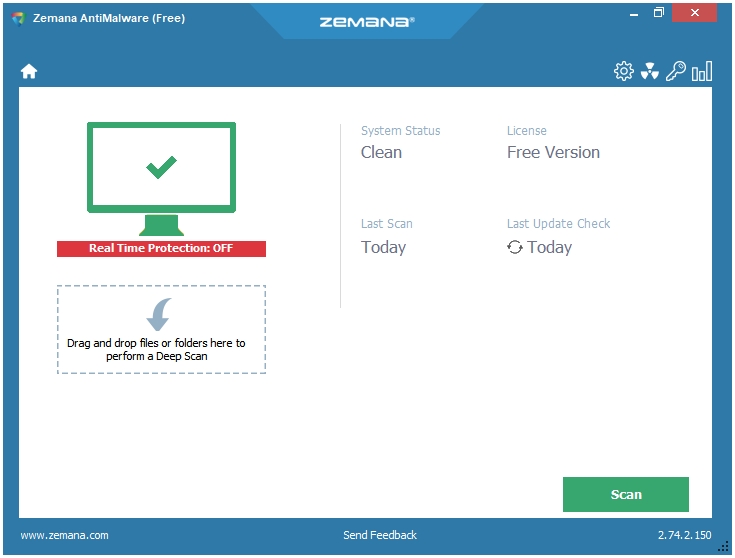
Task: Open the www.zemana.com link
Action: click(64, 535)
